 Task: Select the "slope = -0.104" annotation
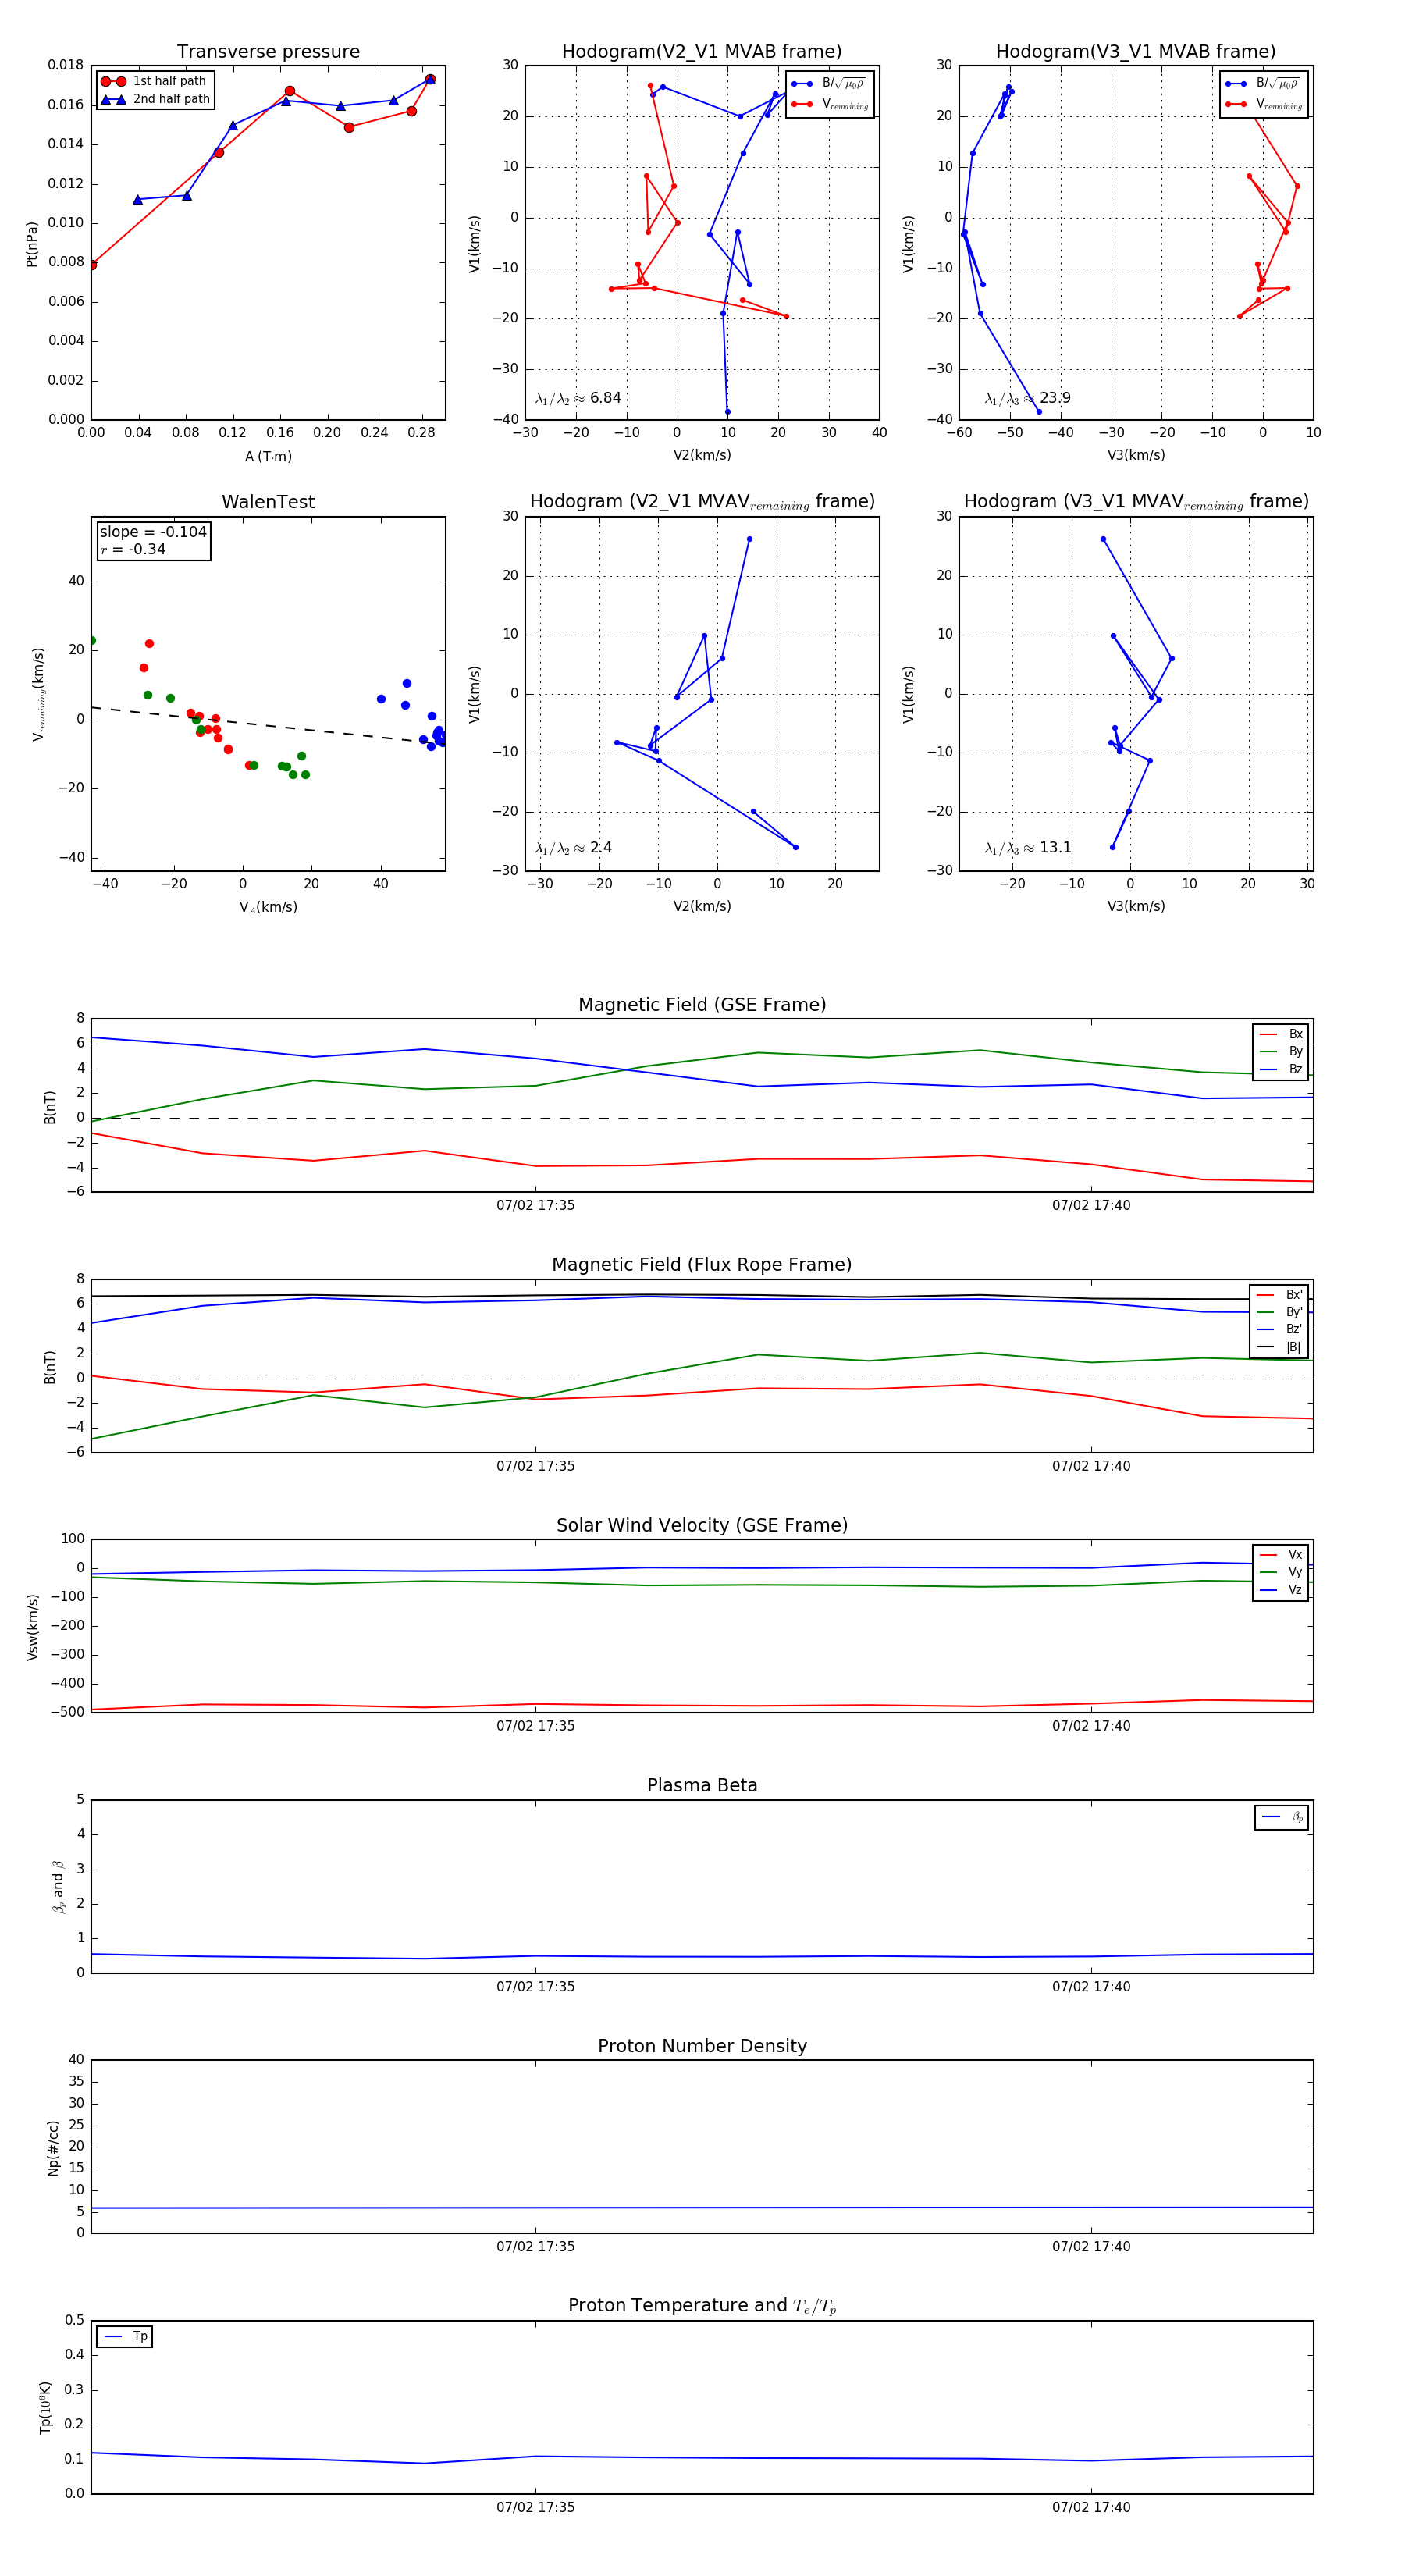coord(153,532)
